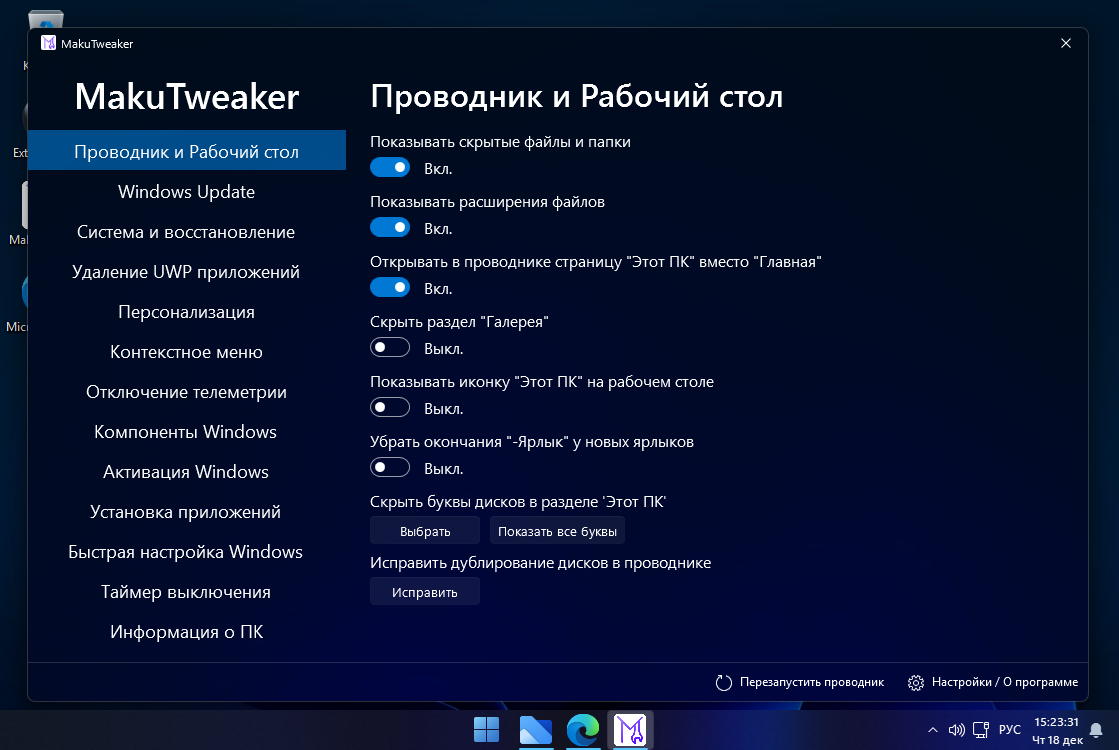The width and height of the screenshot is (1119, 750).
Task: Open 'Информация о ПК' section
Action: coord(187,631)
